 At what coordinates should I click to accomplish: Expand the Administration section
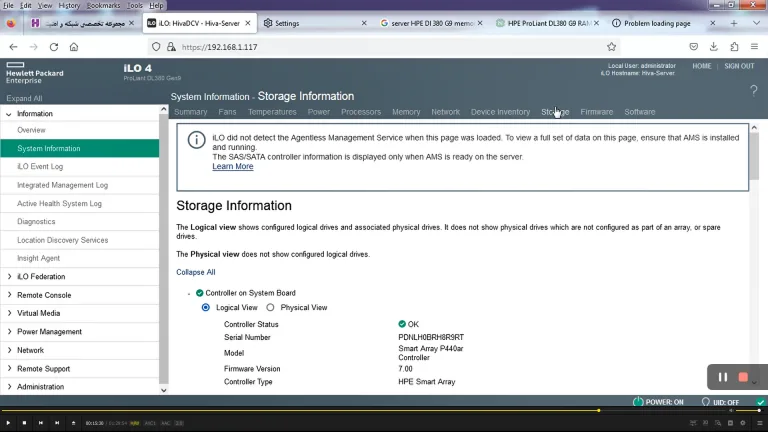coord(9,386)
